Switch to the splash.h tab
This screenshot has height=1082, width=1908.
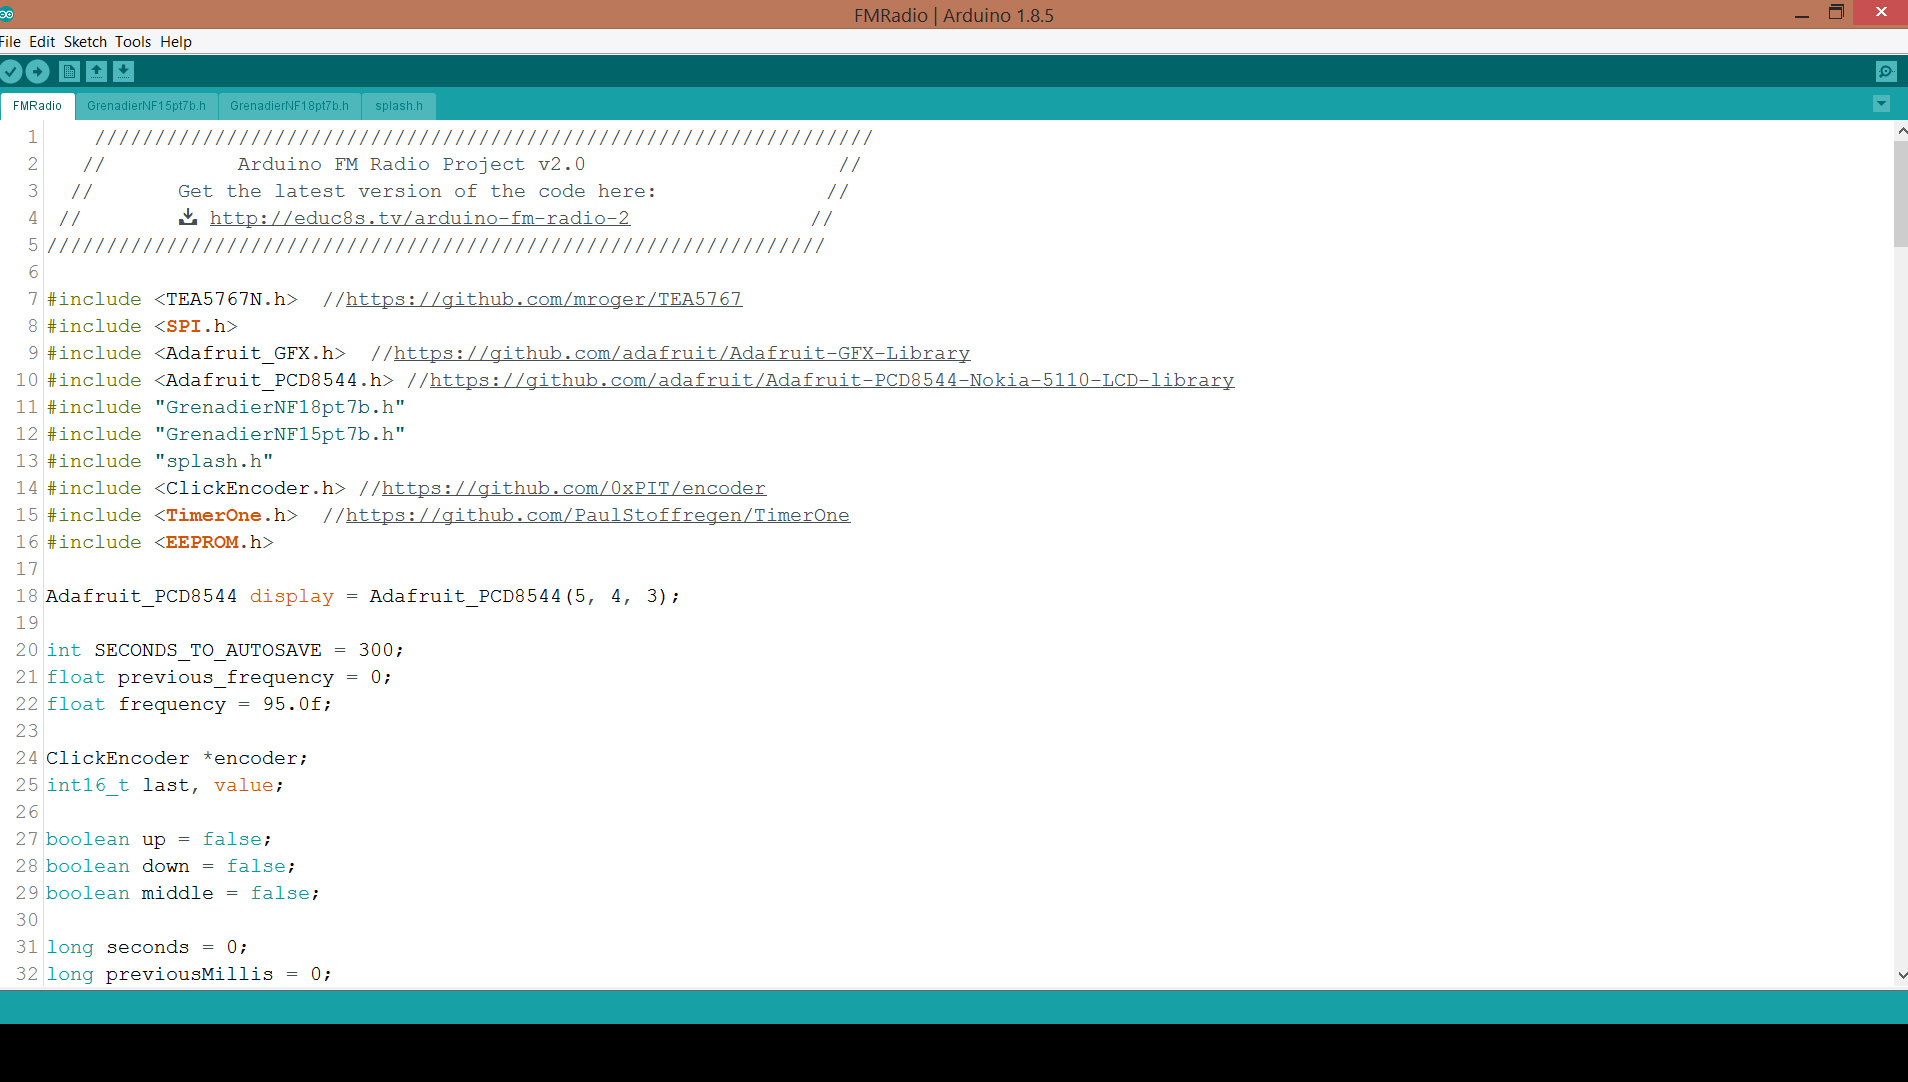pos(399,106)
